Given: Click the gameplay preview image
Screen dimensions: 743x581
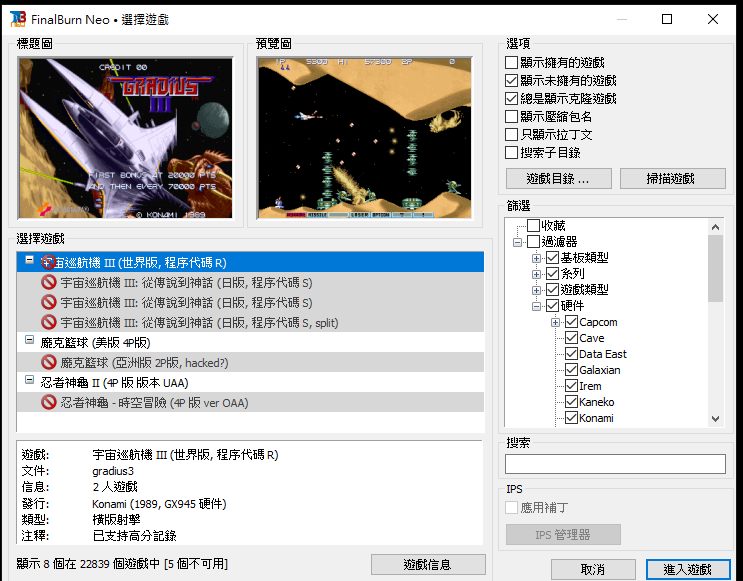Looking at the screenshot, I should pyautogui.click(x=364, y=138).
